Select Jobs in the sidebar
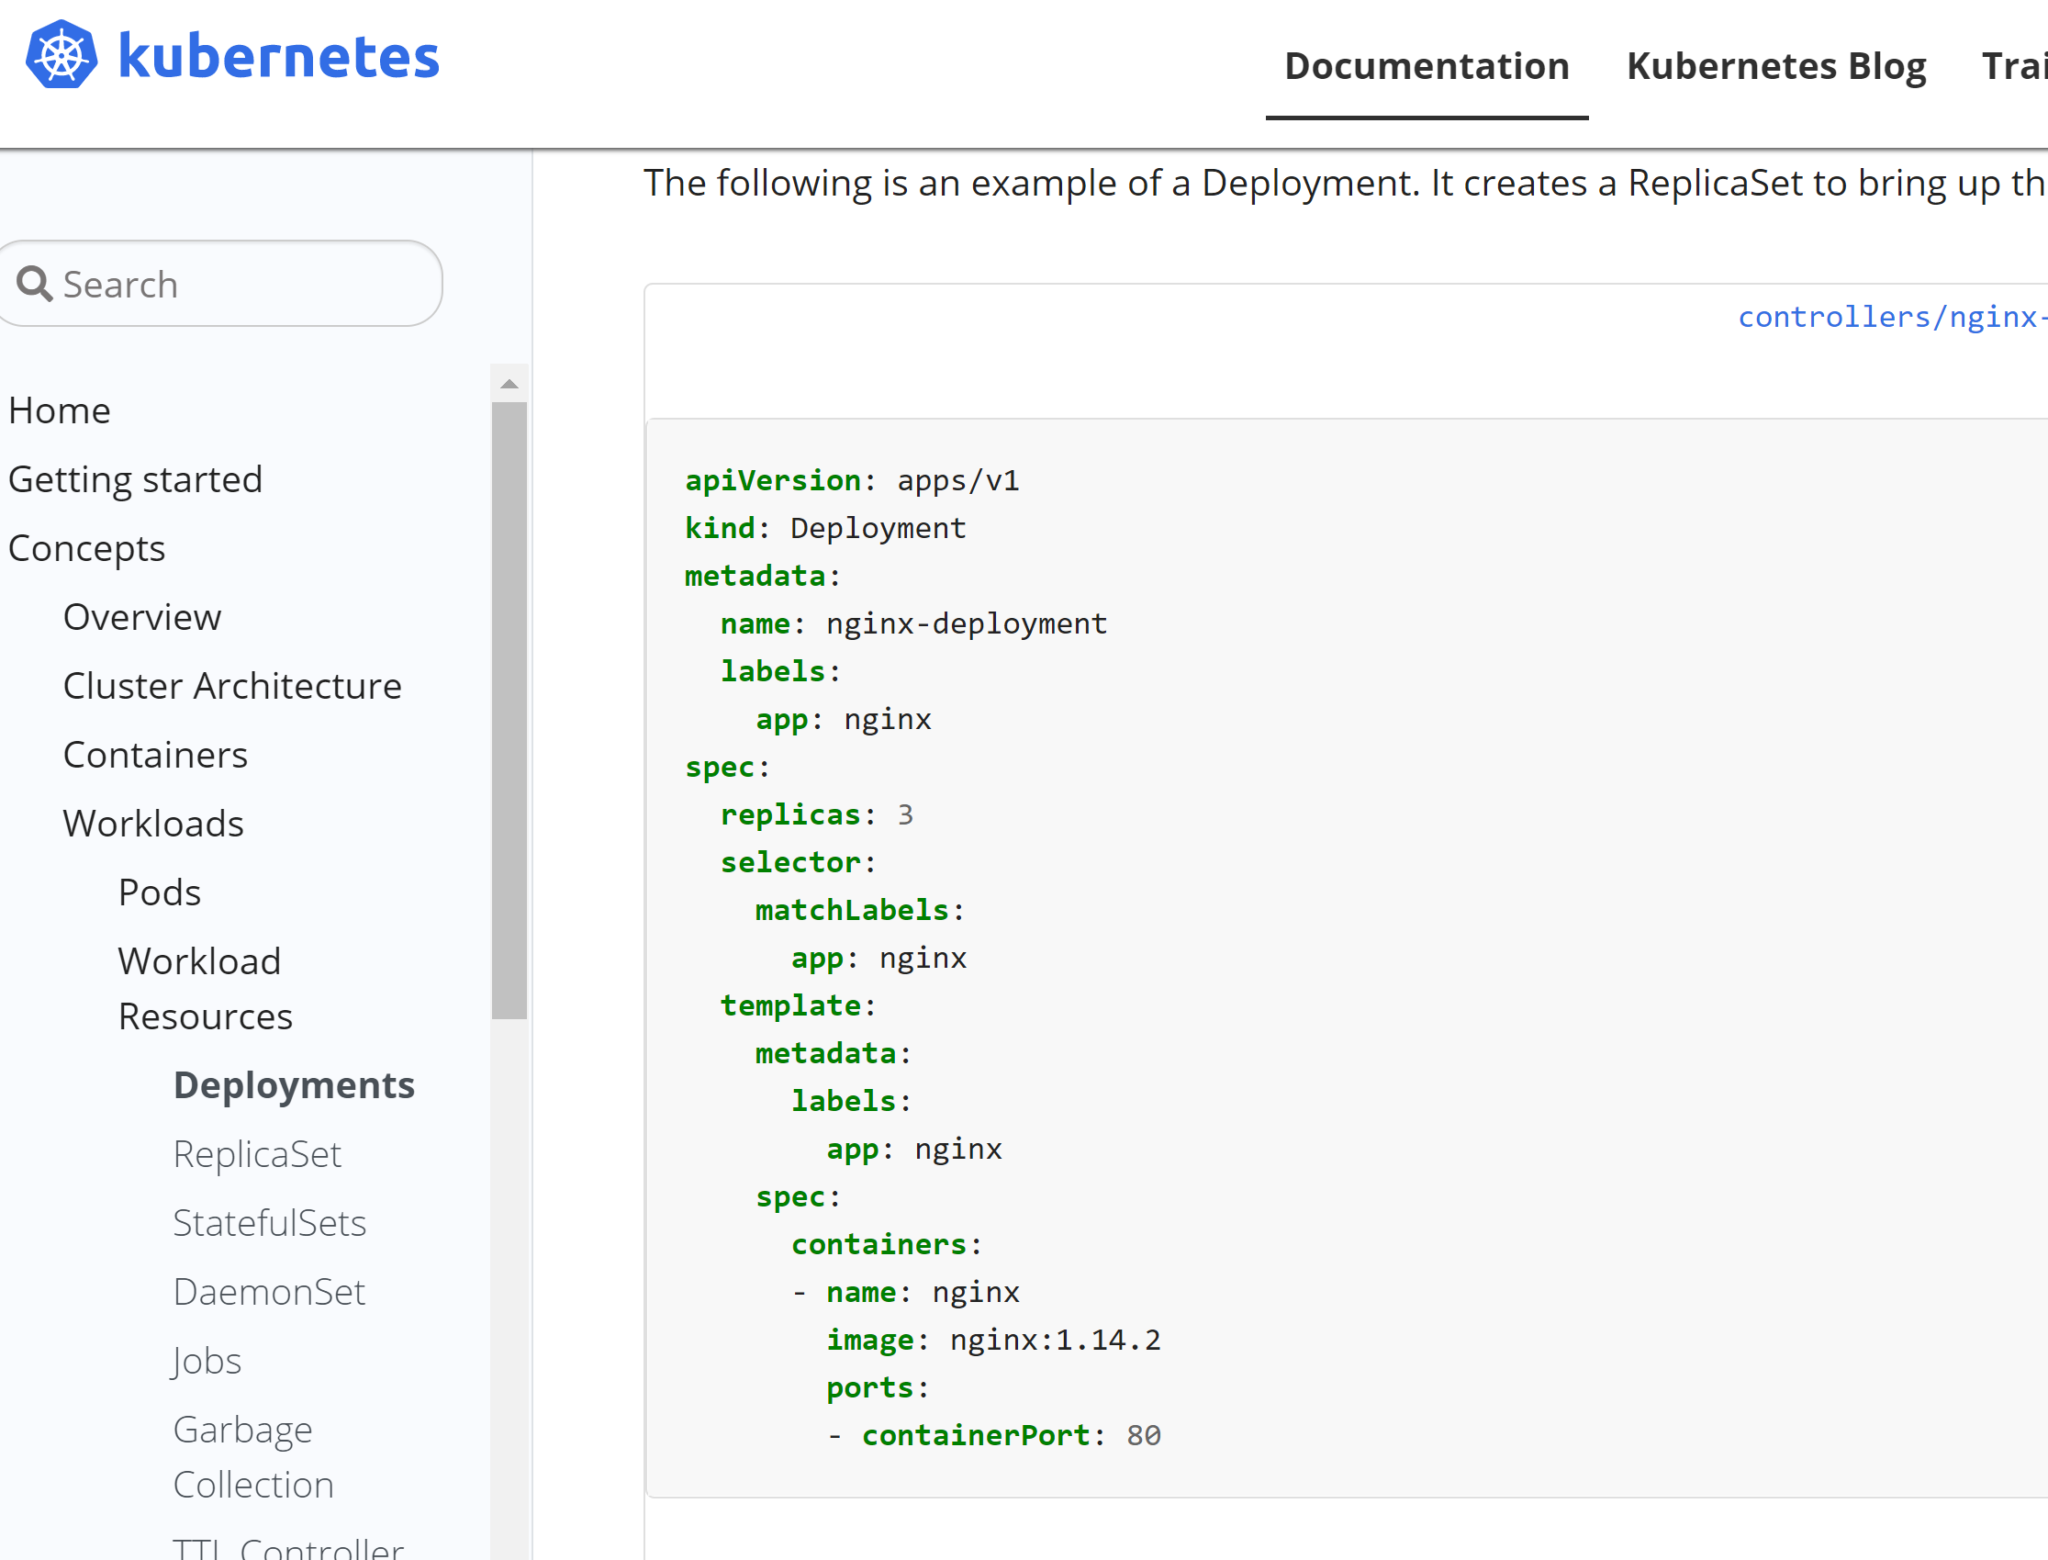Screen dimensions: 2048x1560 tap(206, 1360)
